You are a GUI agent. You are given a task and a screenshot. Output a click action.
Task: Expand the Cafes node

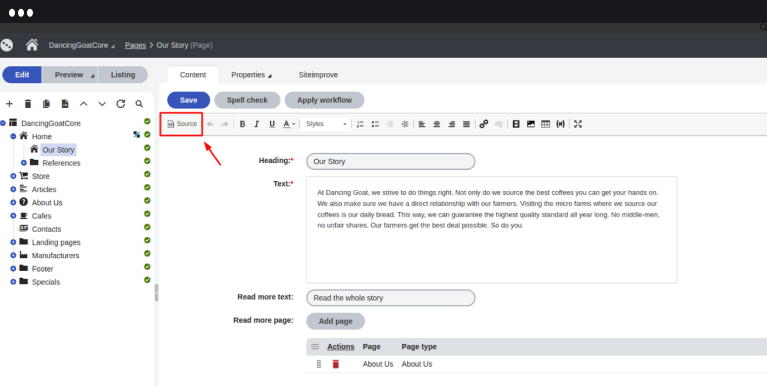point(13,216)
